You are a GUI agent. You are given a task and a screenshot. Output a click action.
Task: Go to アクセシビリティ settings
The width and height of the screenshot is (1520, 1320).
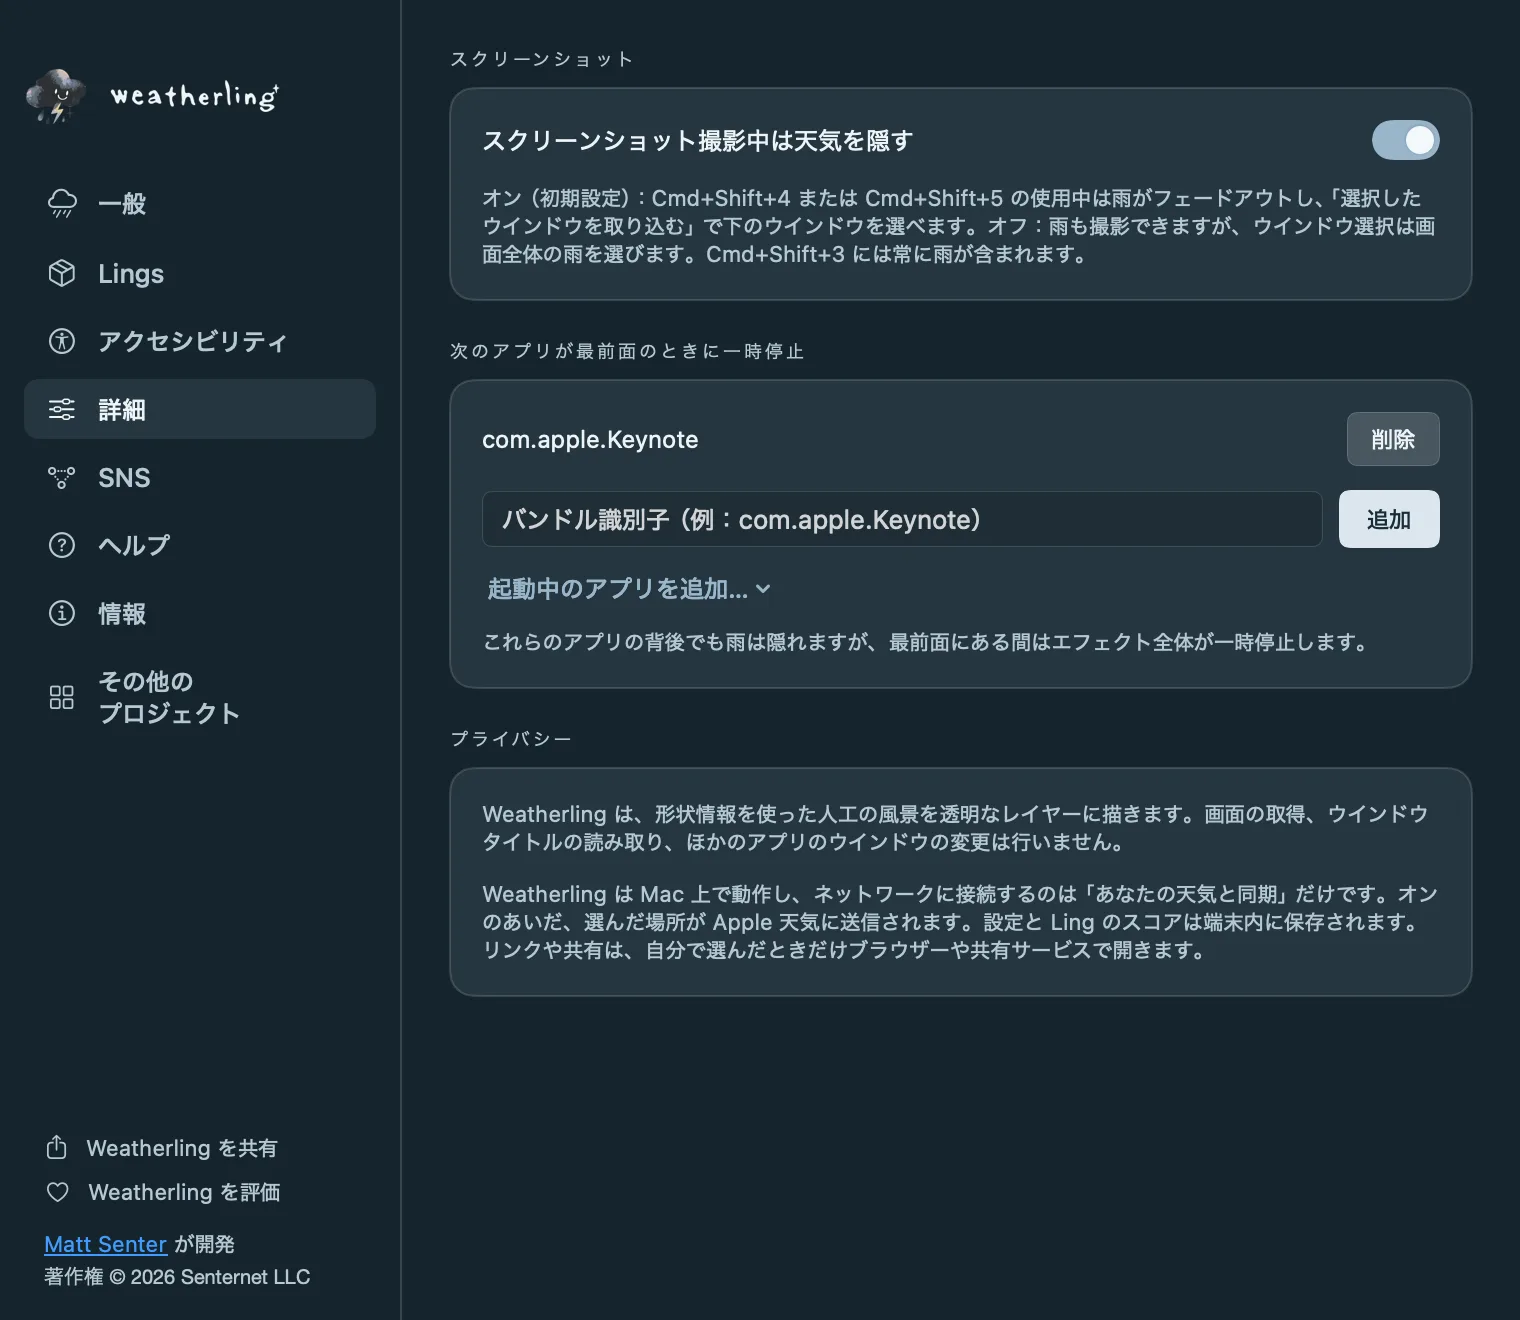200,341
